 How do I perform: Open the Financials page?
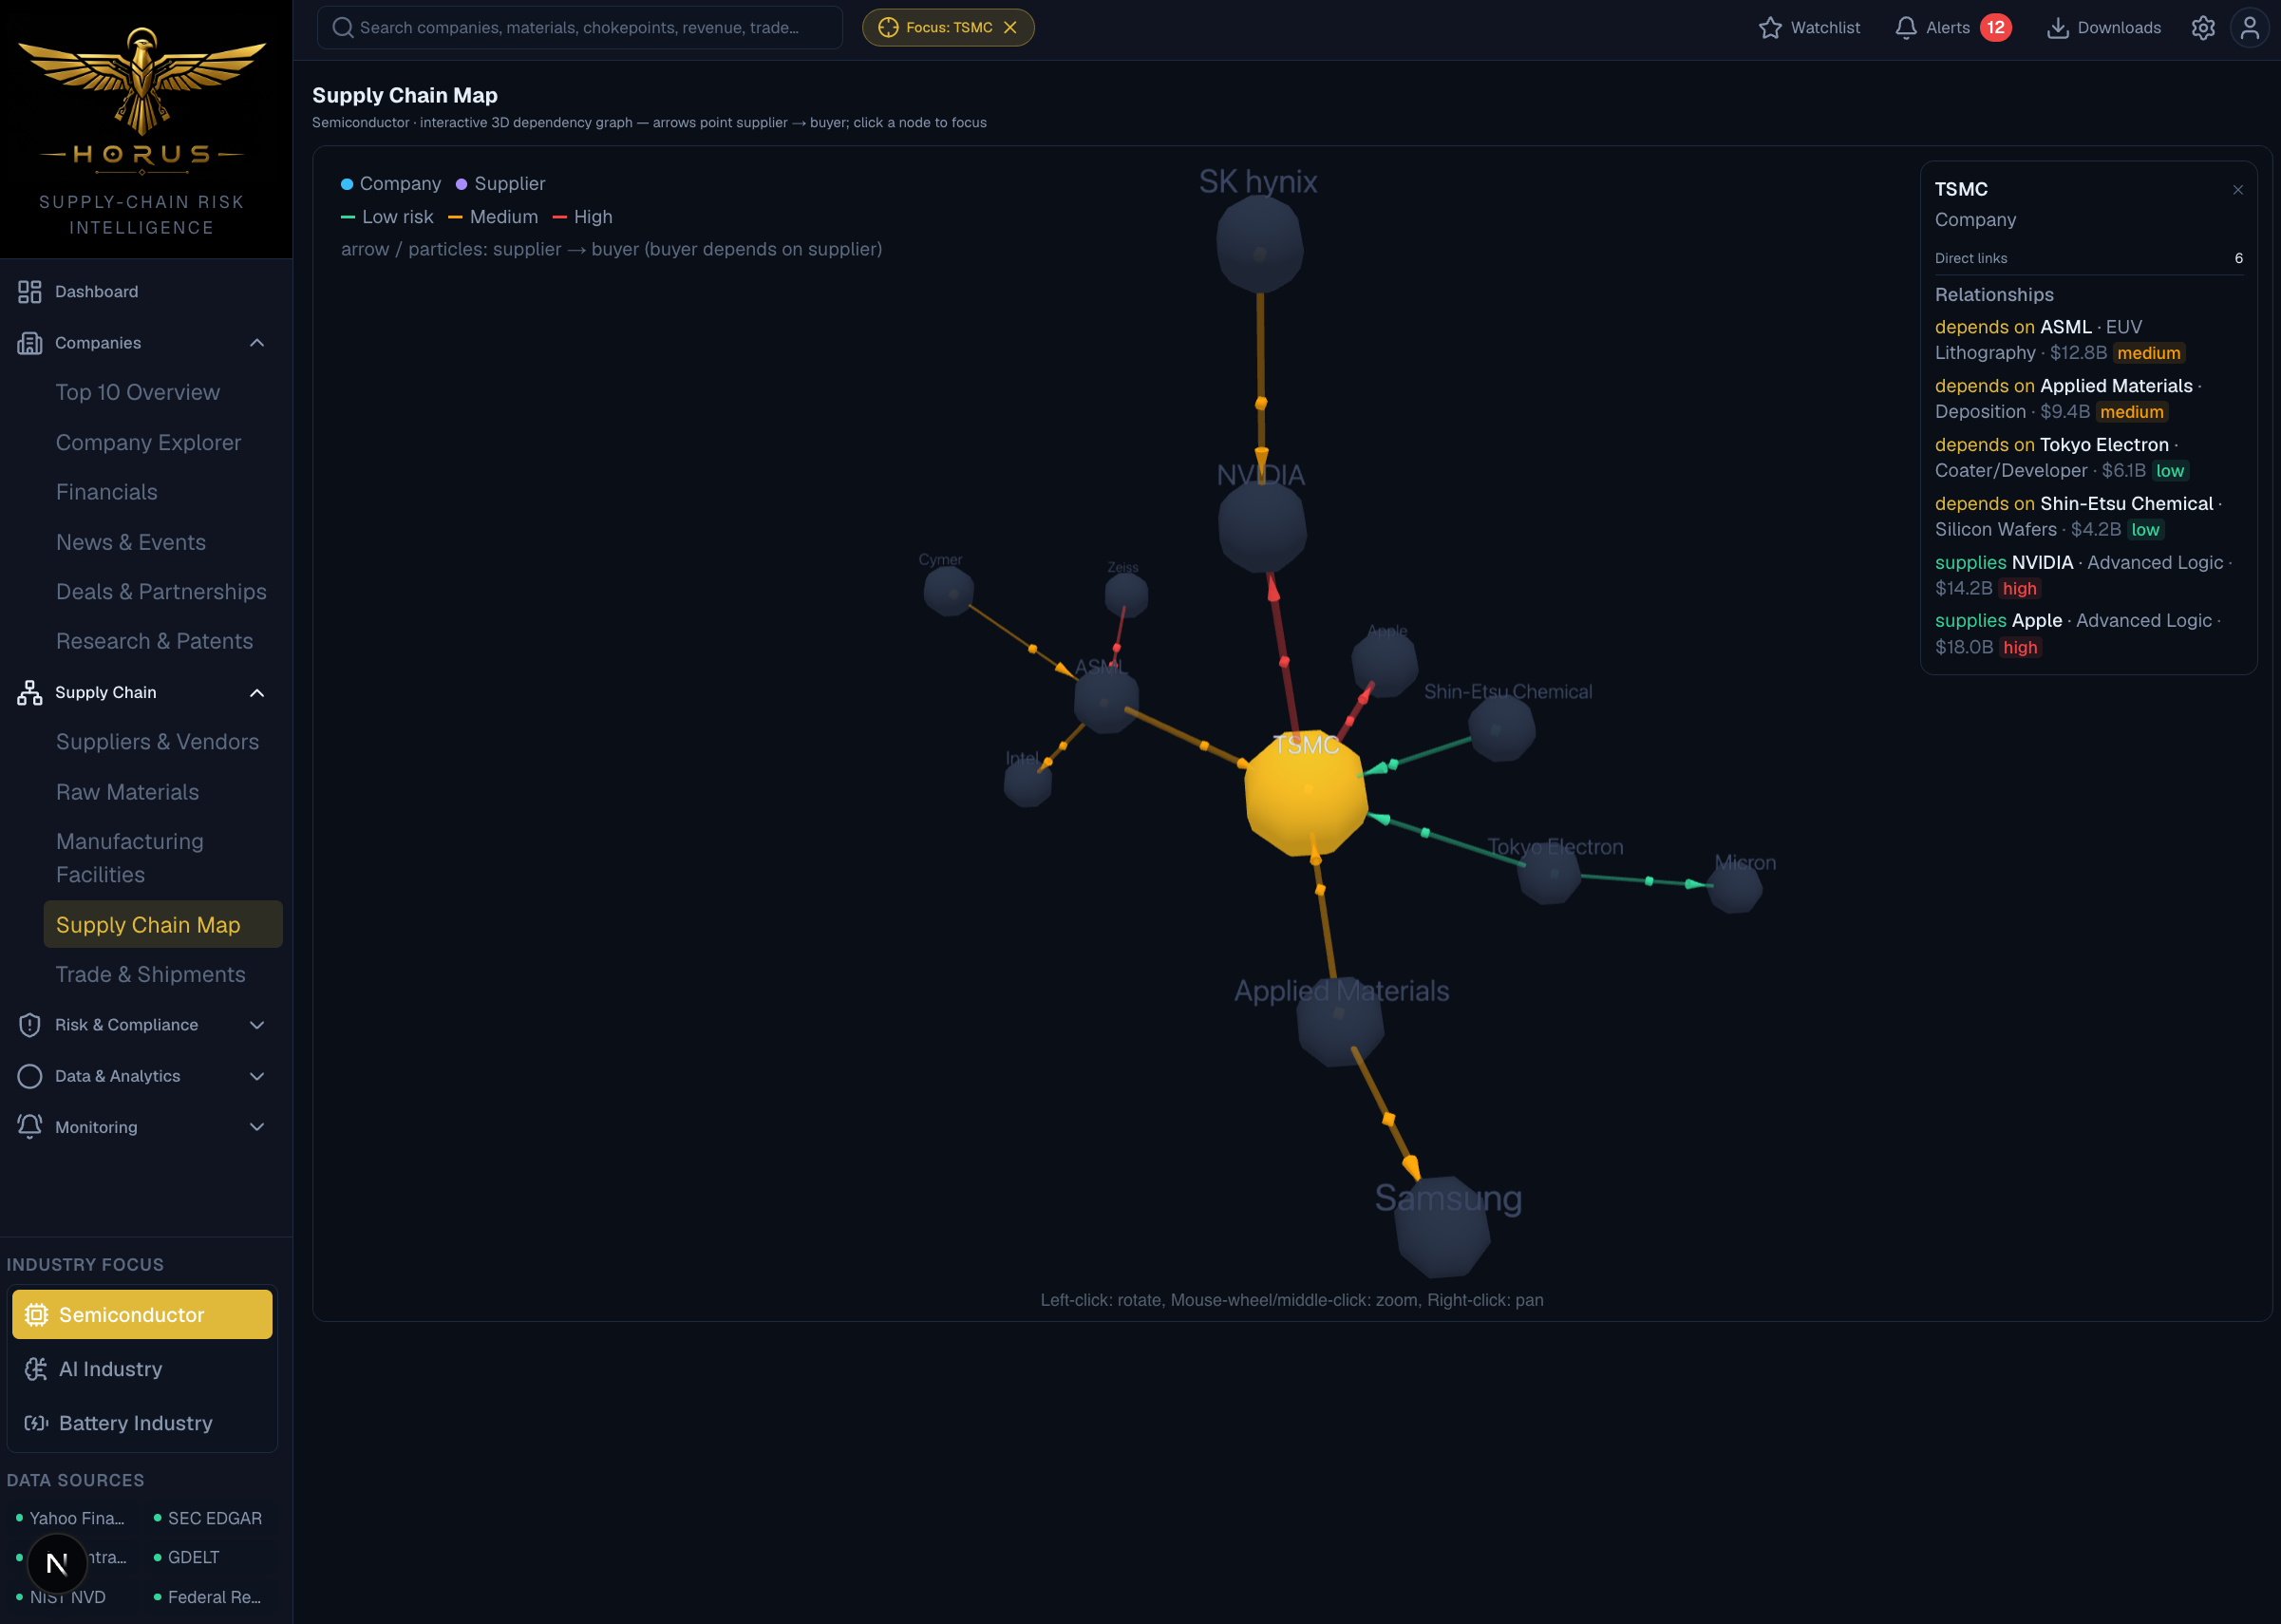(107, 493)
